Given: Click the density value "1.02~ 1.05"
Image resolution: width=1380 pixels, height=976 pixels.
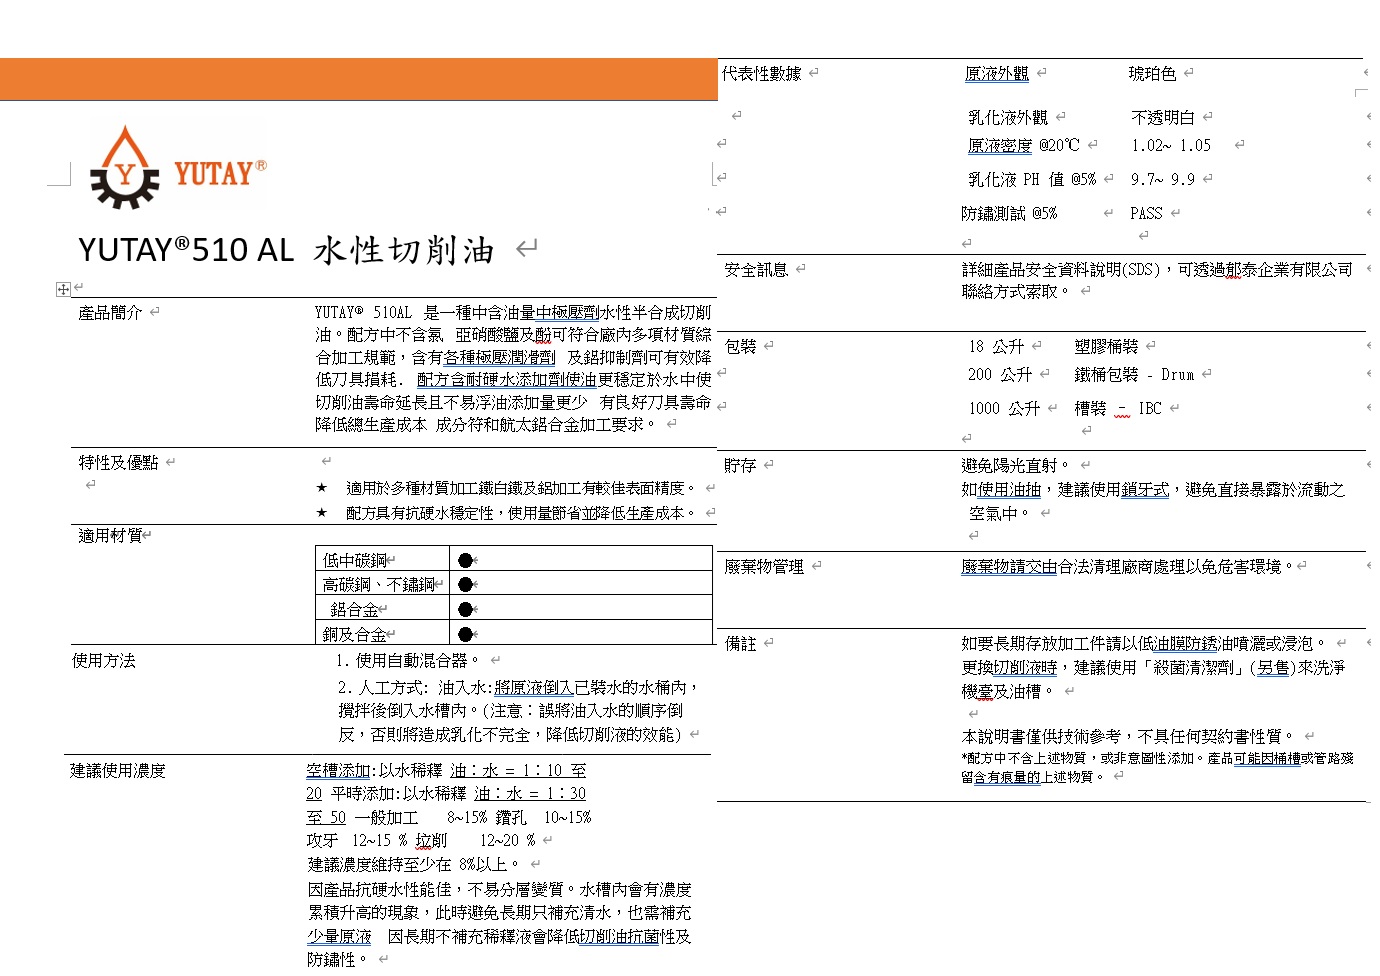Looking at the screenshot, I should (1171, 145).
